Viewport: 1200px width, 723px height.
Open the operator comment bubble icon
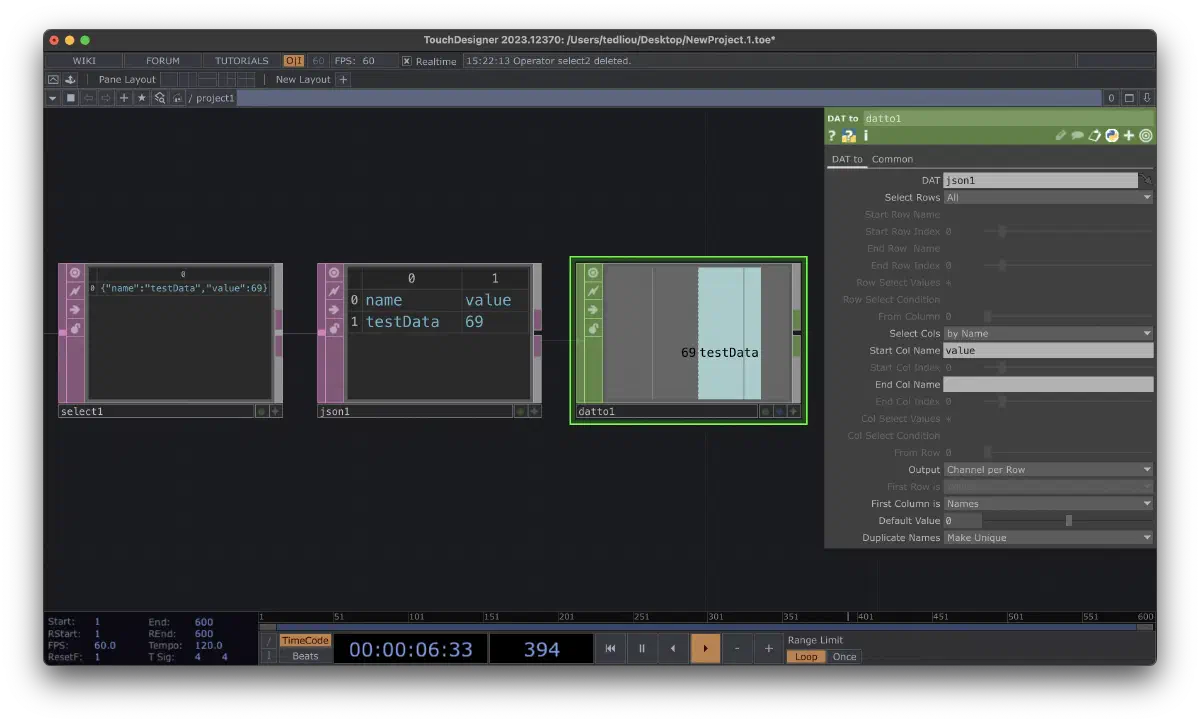1078,136
